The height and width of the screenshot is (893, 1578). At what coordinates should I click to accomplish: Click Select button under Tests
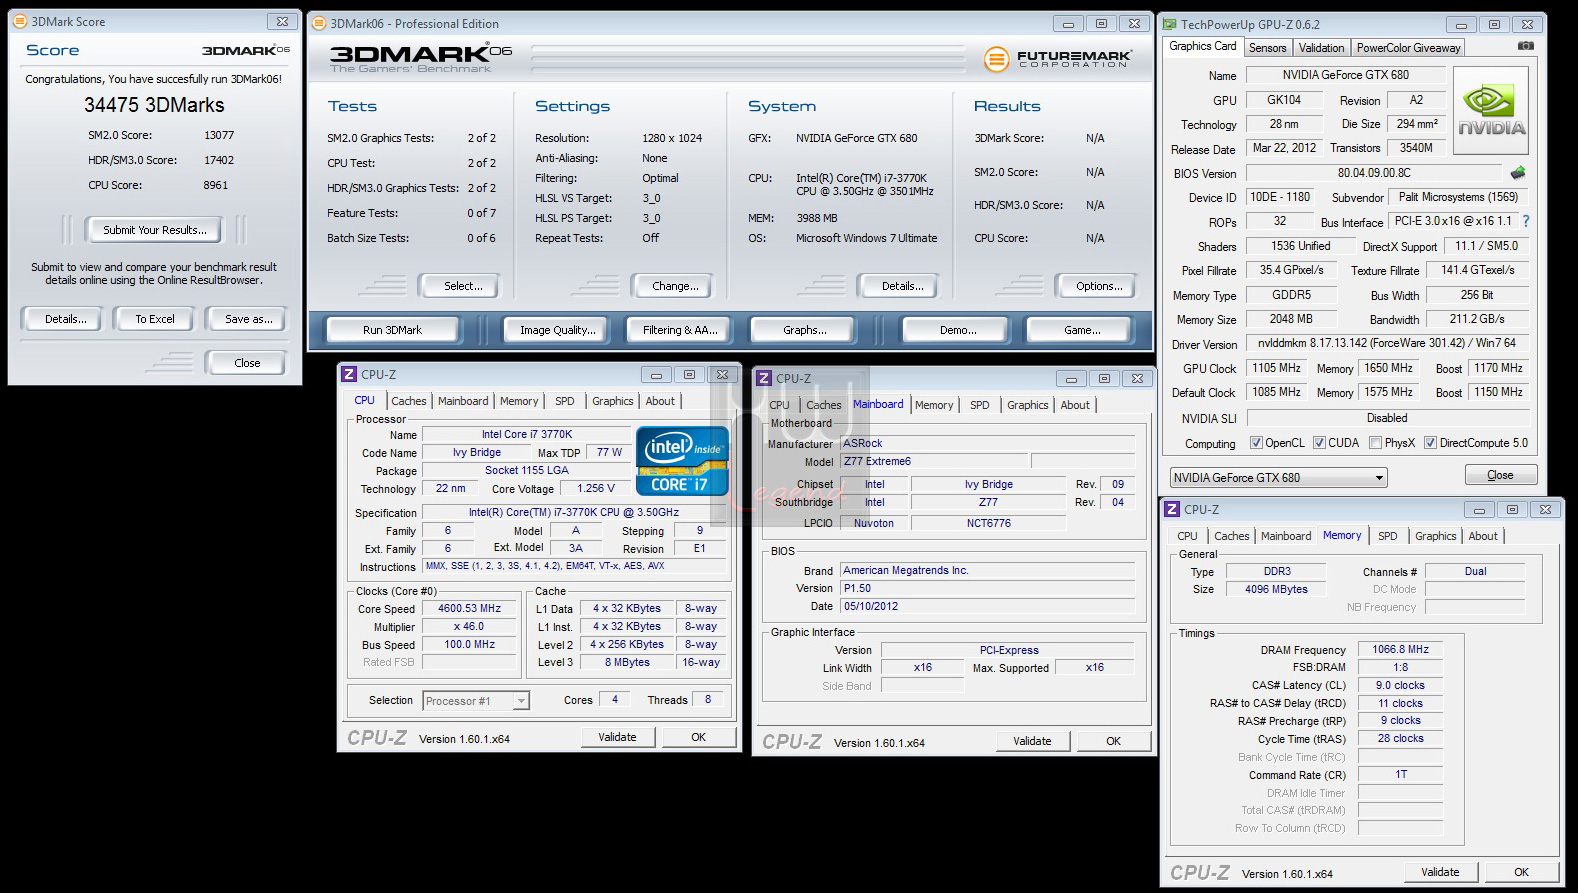pyautogui.click(x=463, y=286)
